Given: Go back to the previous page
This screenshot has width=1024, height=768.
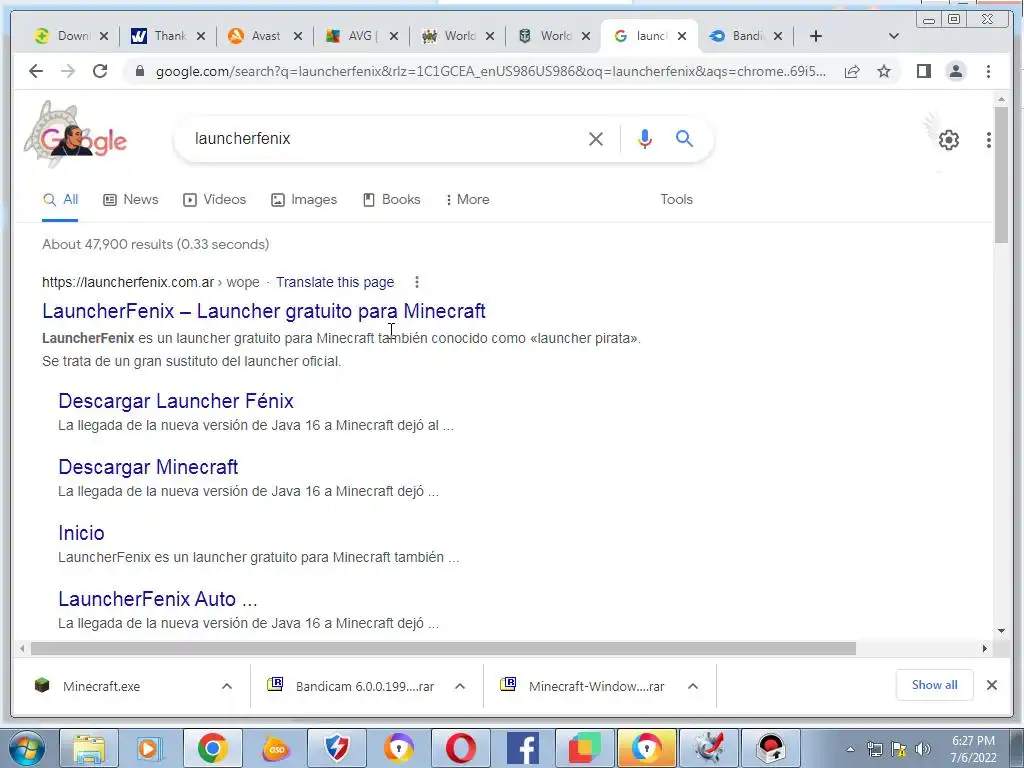Looking at the screenshot, I should pyautogui.click(x=36, y=71).
